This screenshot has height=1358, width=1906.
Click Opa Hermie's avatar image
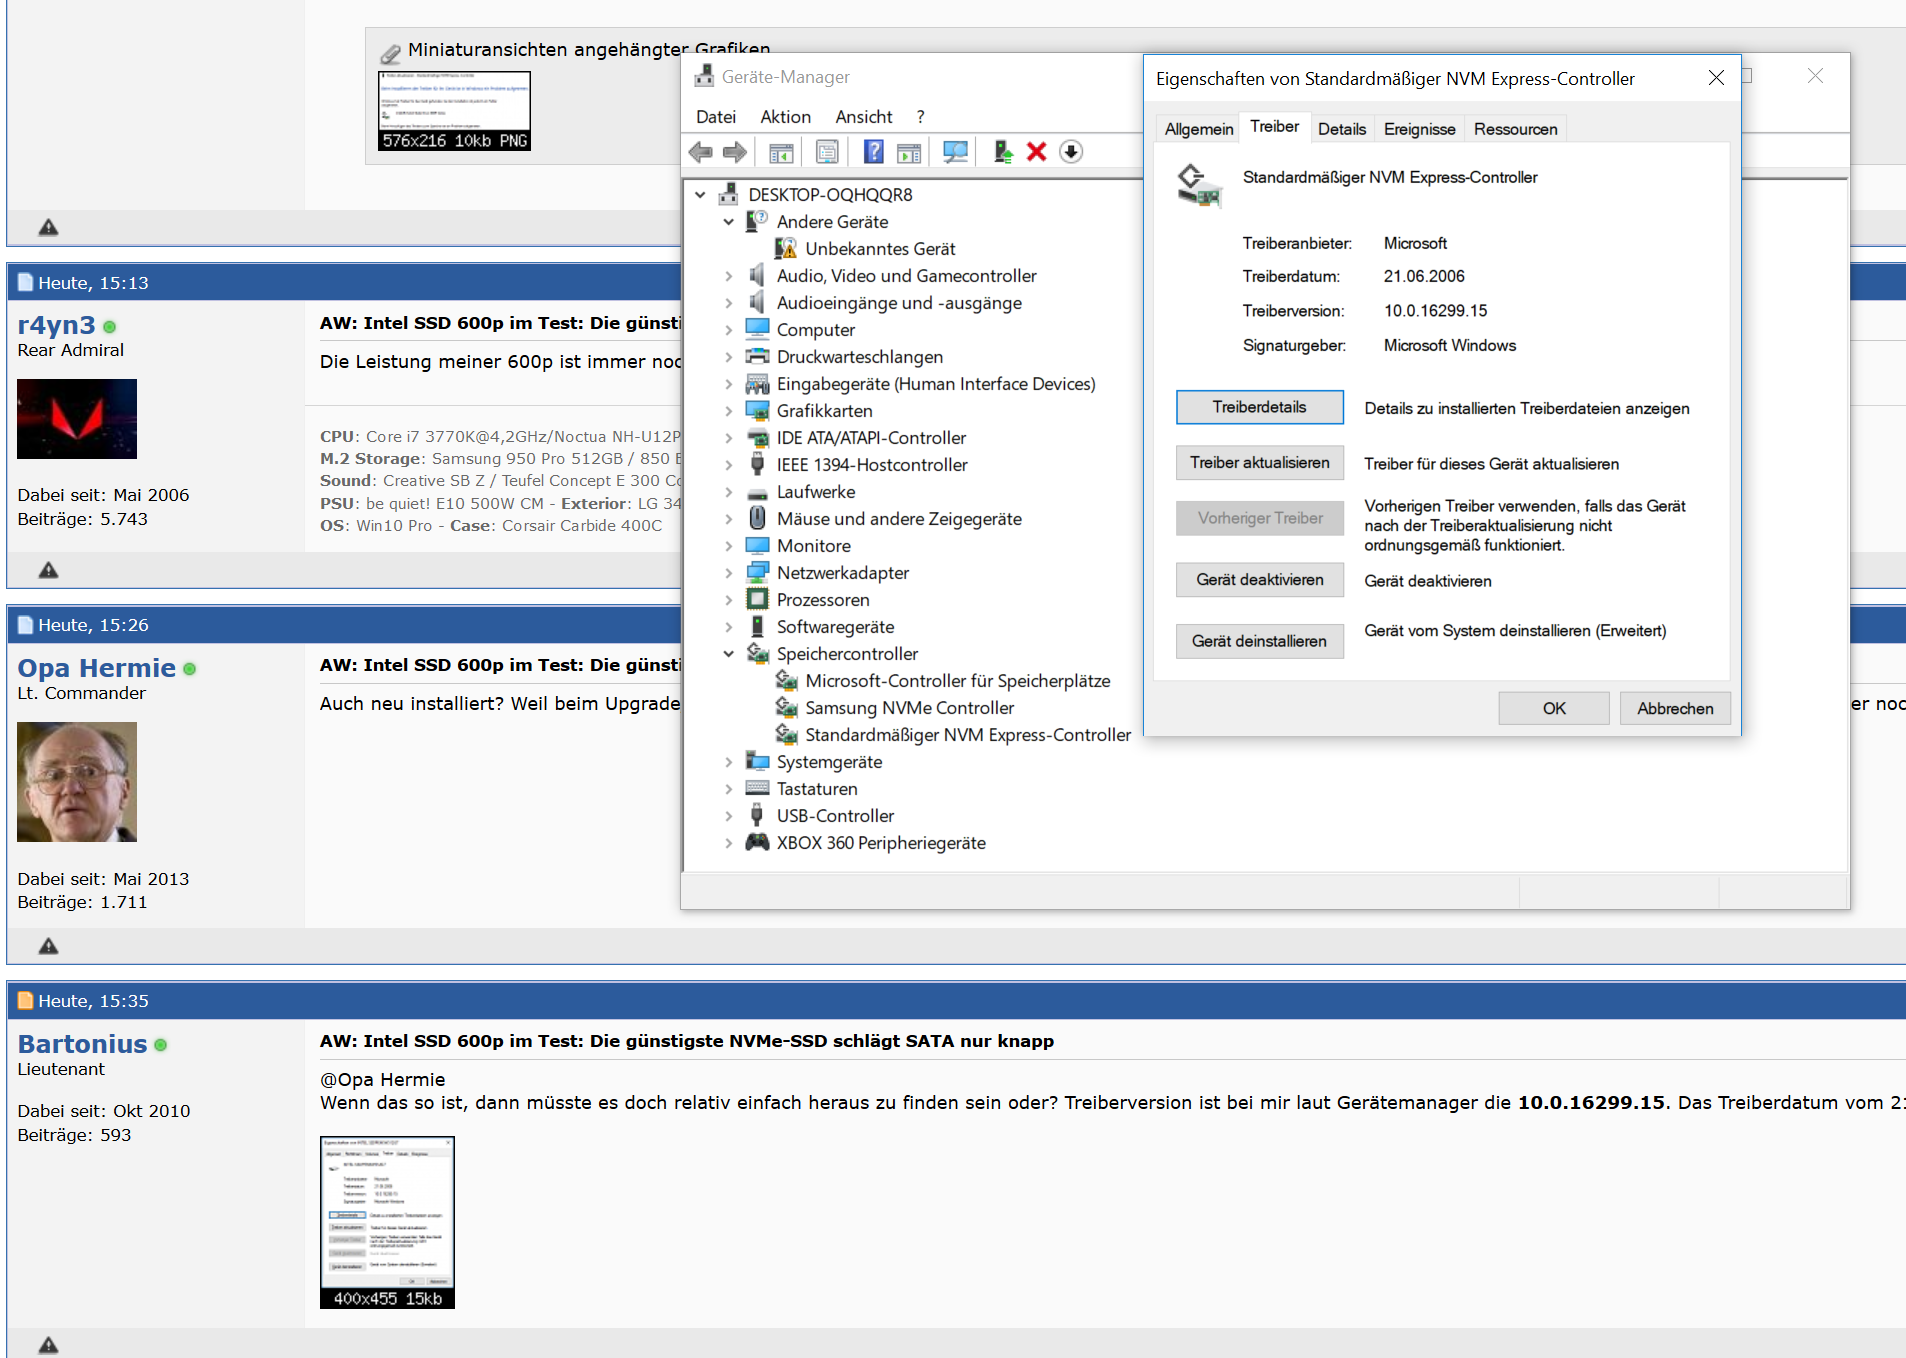click(x=77, y=782)
